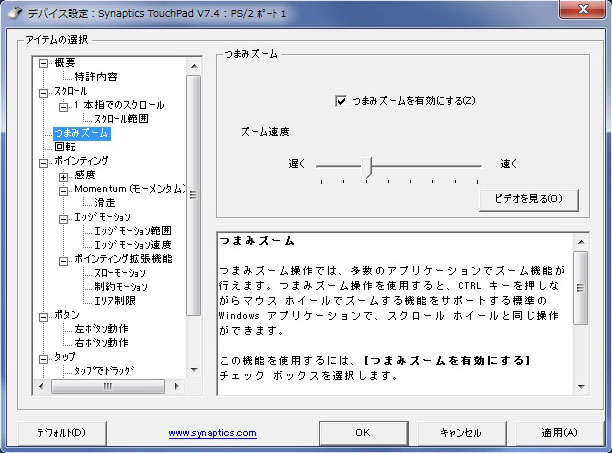Click tree vertical scrollbar thumb
The width and height of the screenshot is (612, 453).
click(x=194, y=195)
